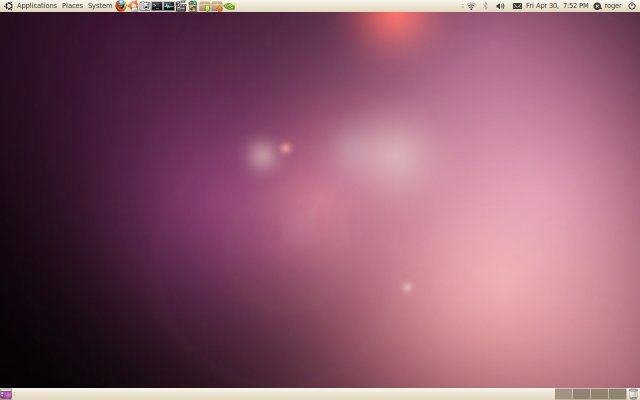Open the package icon with green arrow

pos(205,7)
